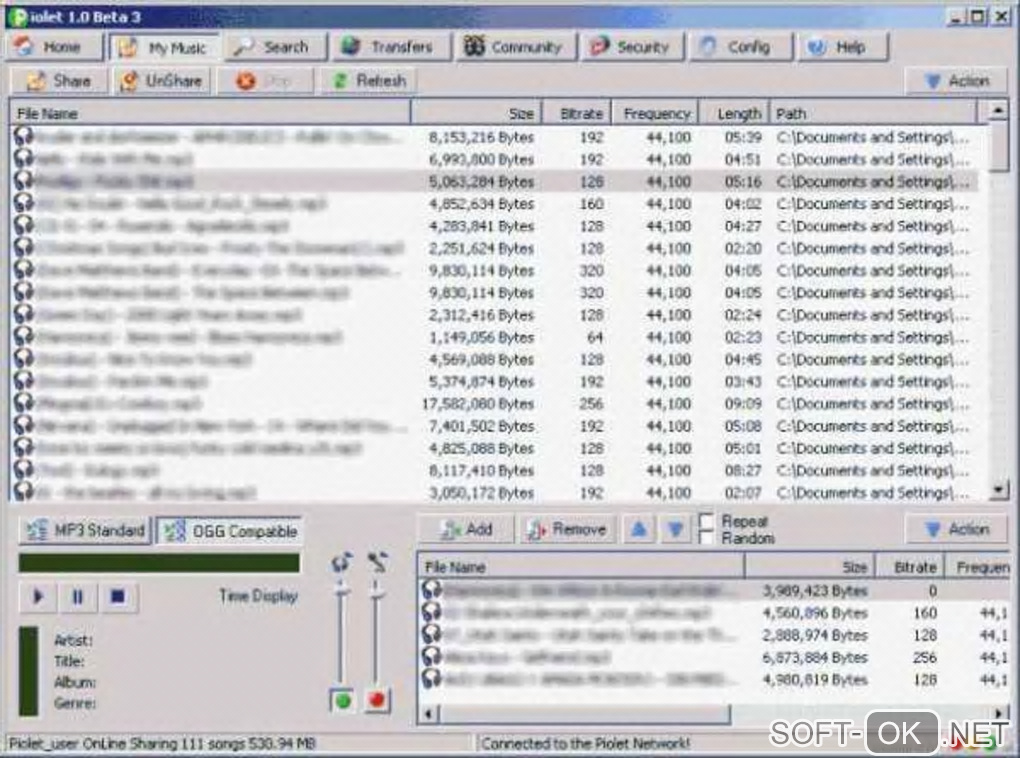Adjust the left volume slider

(341, 591)
